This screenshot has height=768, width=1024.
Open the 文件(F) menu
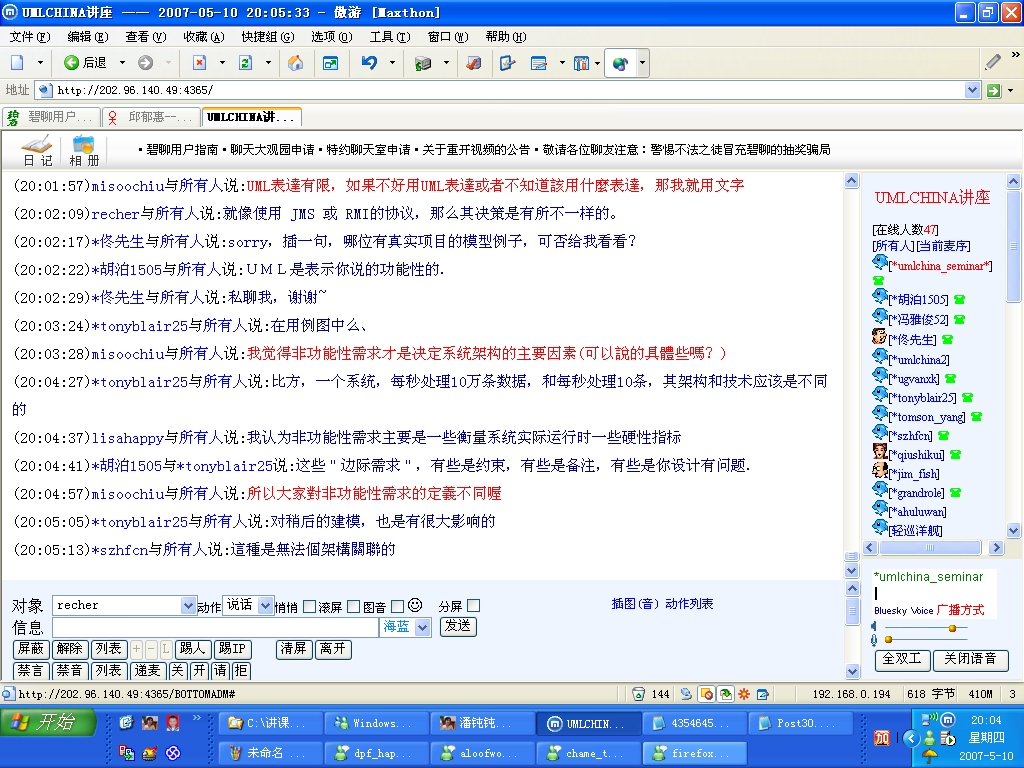(x=29, y=37)
